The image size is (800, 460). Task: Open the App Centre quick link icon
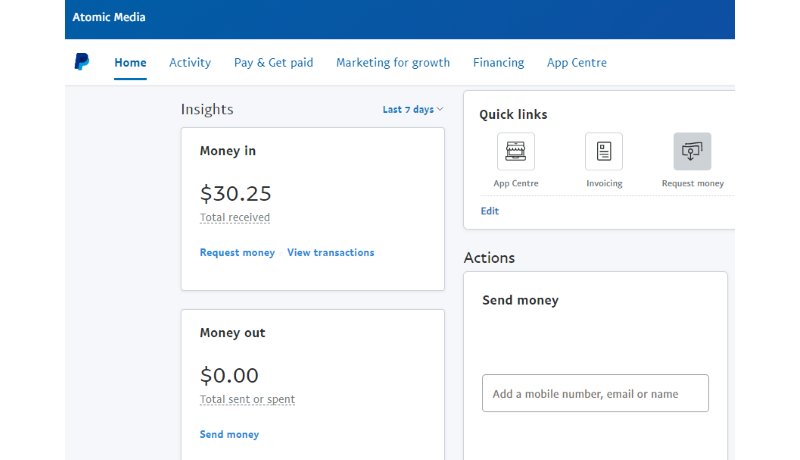(516, 152)
